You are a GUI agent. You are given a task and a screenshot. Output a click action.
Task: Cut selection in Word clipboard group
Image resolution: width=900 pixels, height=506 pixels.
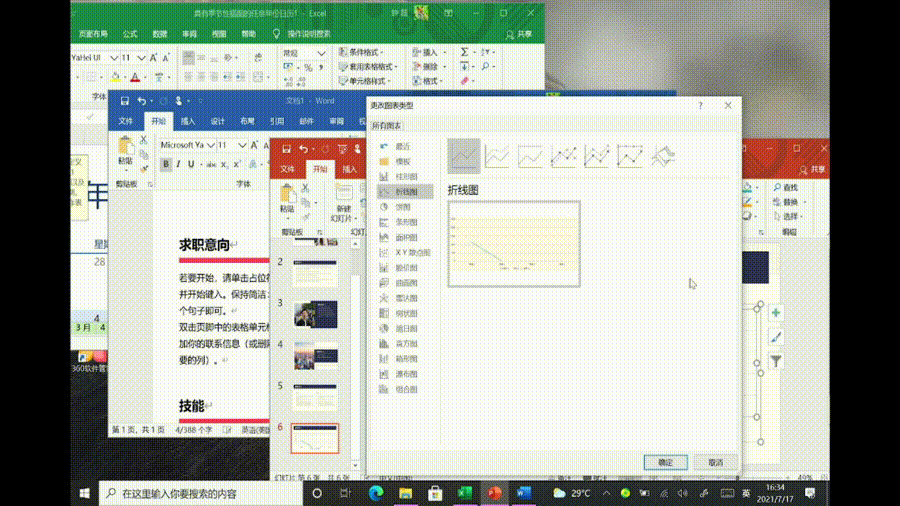click(x=143, y=139)
